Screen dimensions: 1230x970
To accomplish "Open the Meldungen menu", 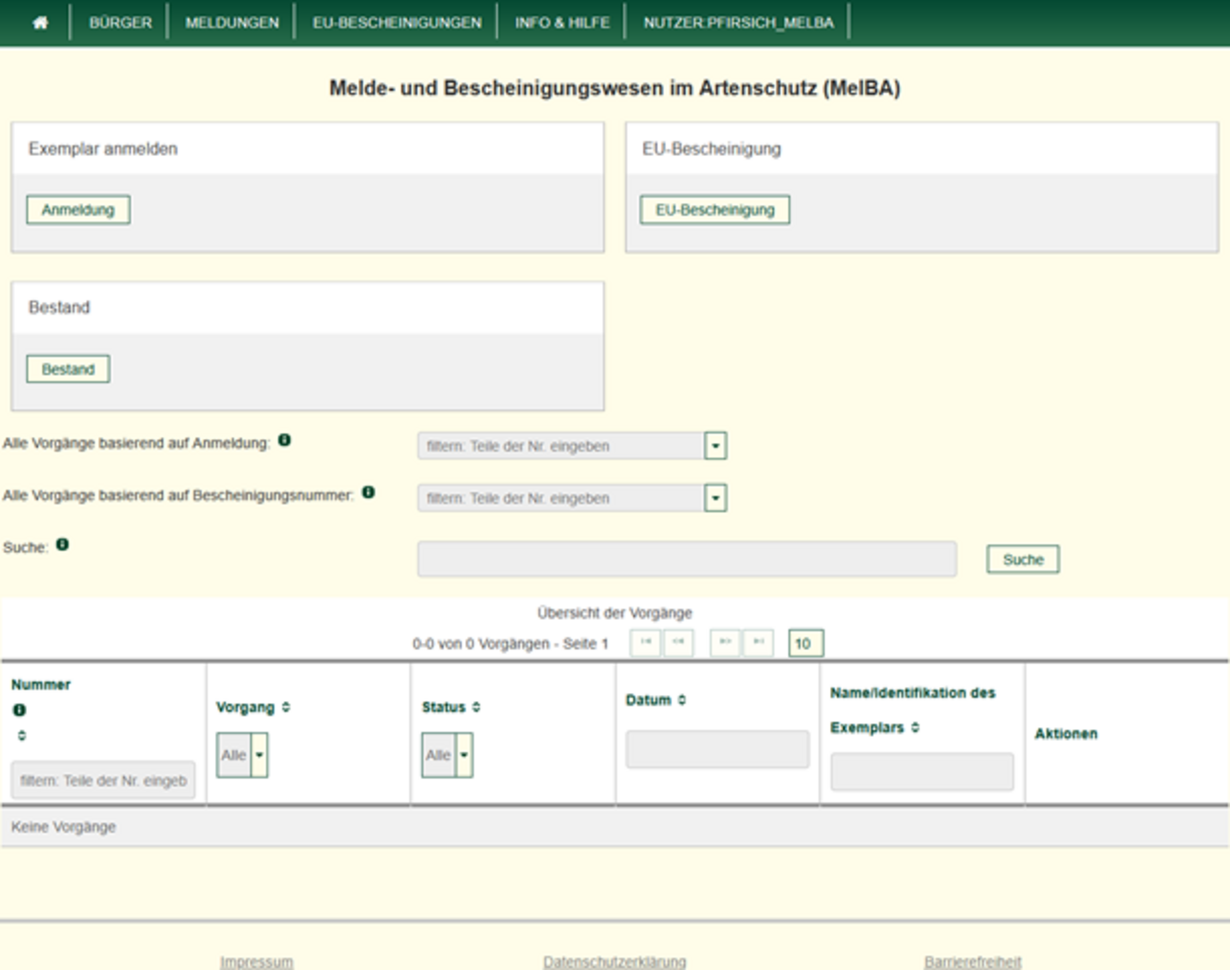I will tap(232, 22).
